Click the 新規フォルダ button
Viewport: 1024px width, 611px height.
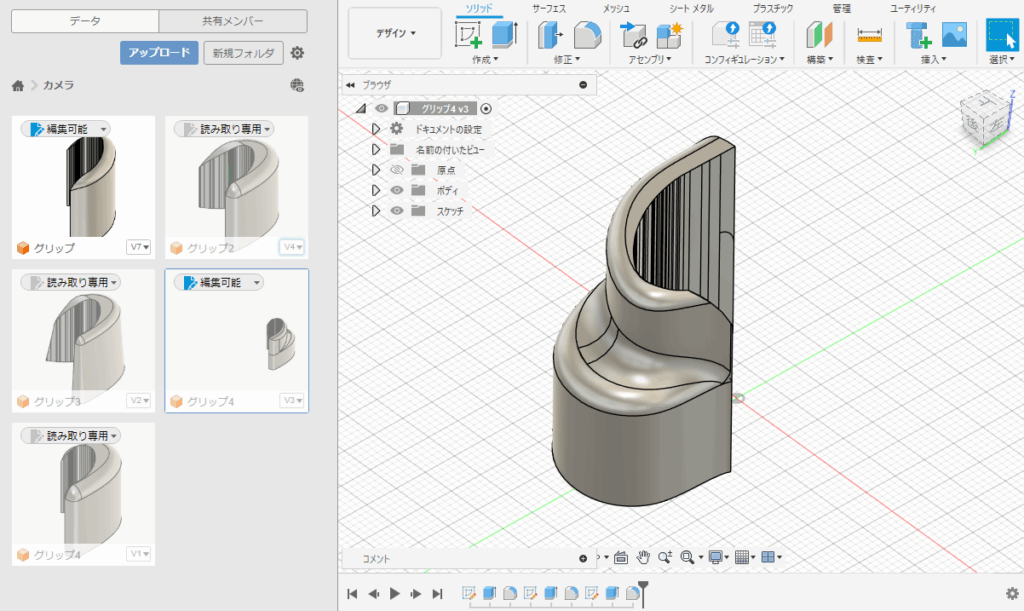(243, 53)
